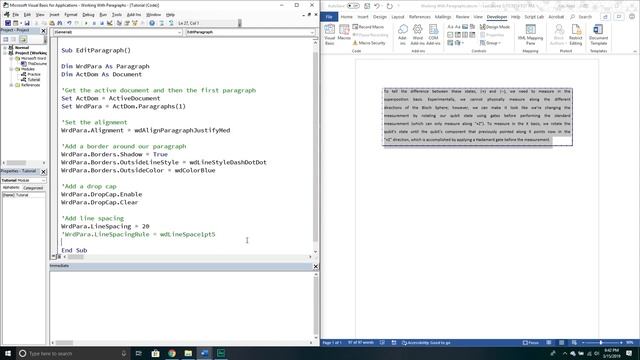Open the XML Mapping Pane
The width and height of the screenshot is (640, 360).
tap(530, 35)
